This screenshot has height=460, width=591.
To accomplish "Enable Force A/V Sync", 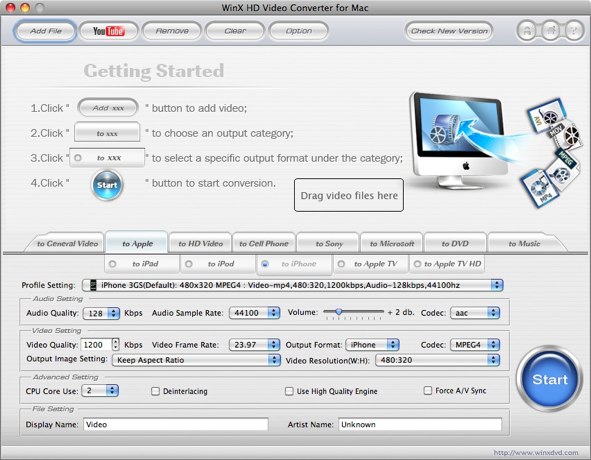I will 427,390.
